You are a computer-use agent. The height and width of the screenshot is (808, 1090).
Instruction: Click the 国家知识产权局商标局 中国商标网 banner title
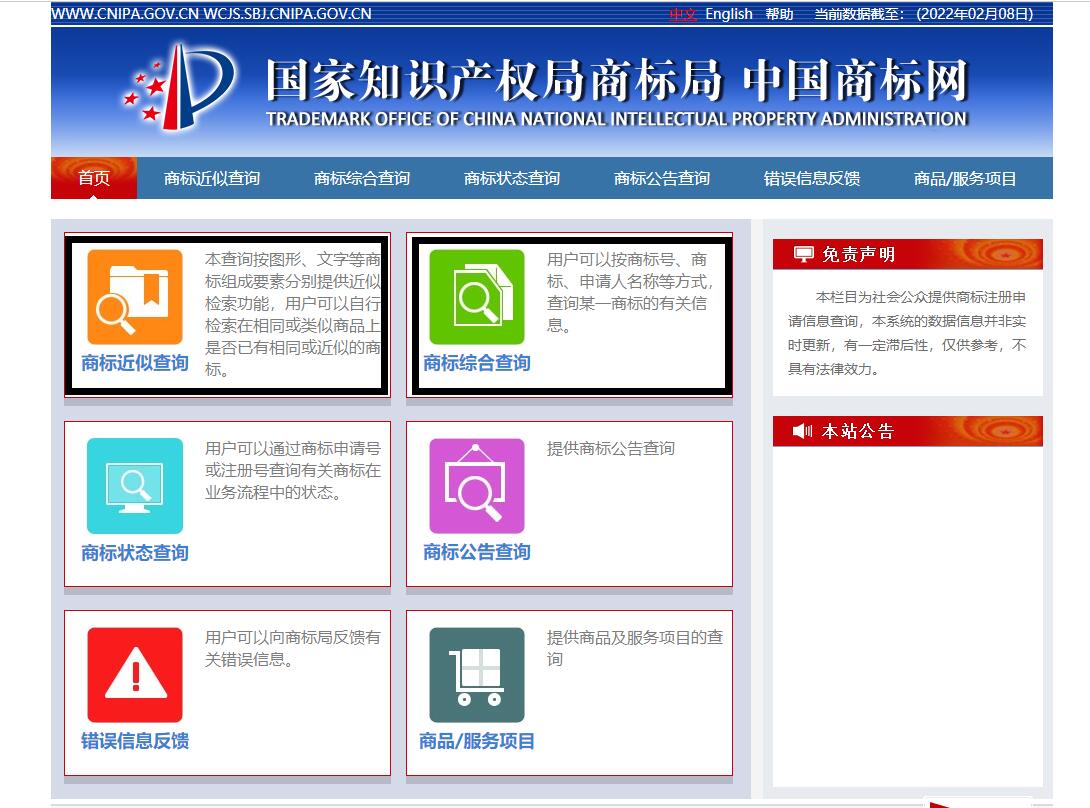617,80
